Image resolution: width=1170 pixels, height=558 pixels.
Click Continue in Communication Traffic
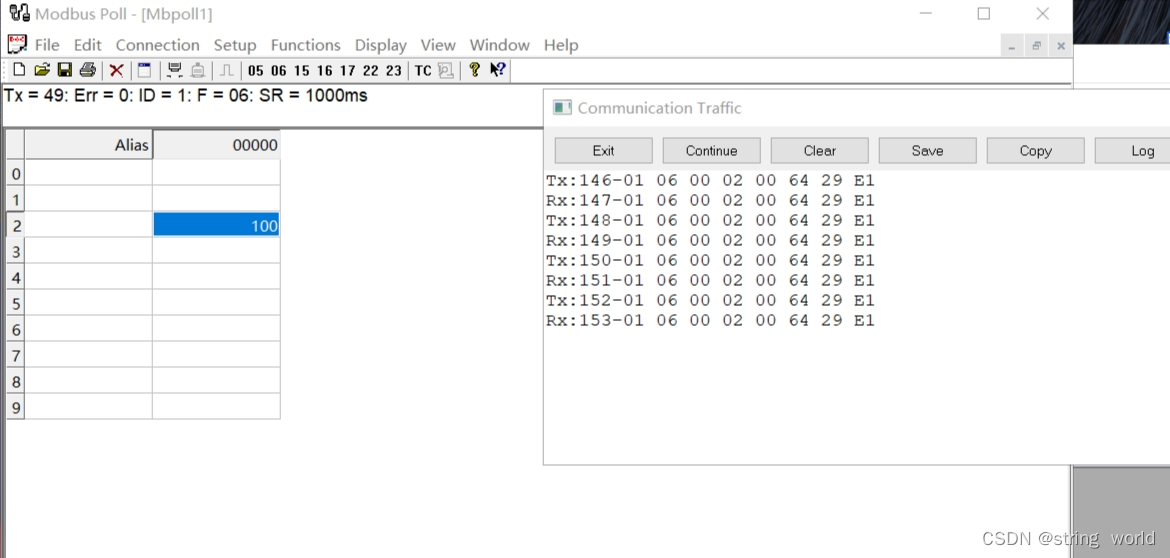[711, 151]
